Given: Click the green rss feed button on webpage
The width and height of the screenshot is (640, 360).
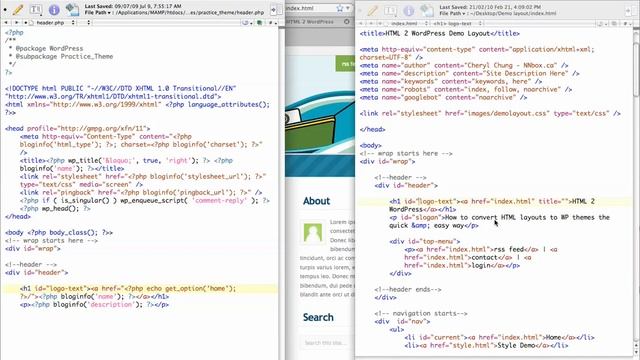Looking at the screenshot, I should tap(346, 64).
